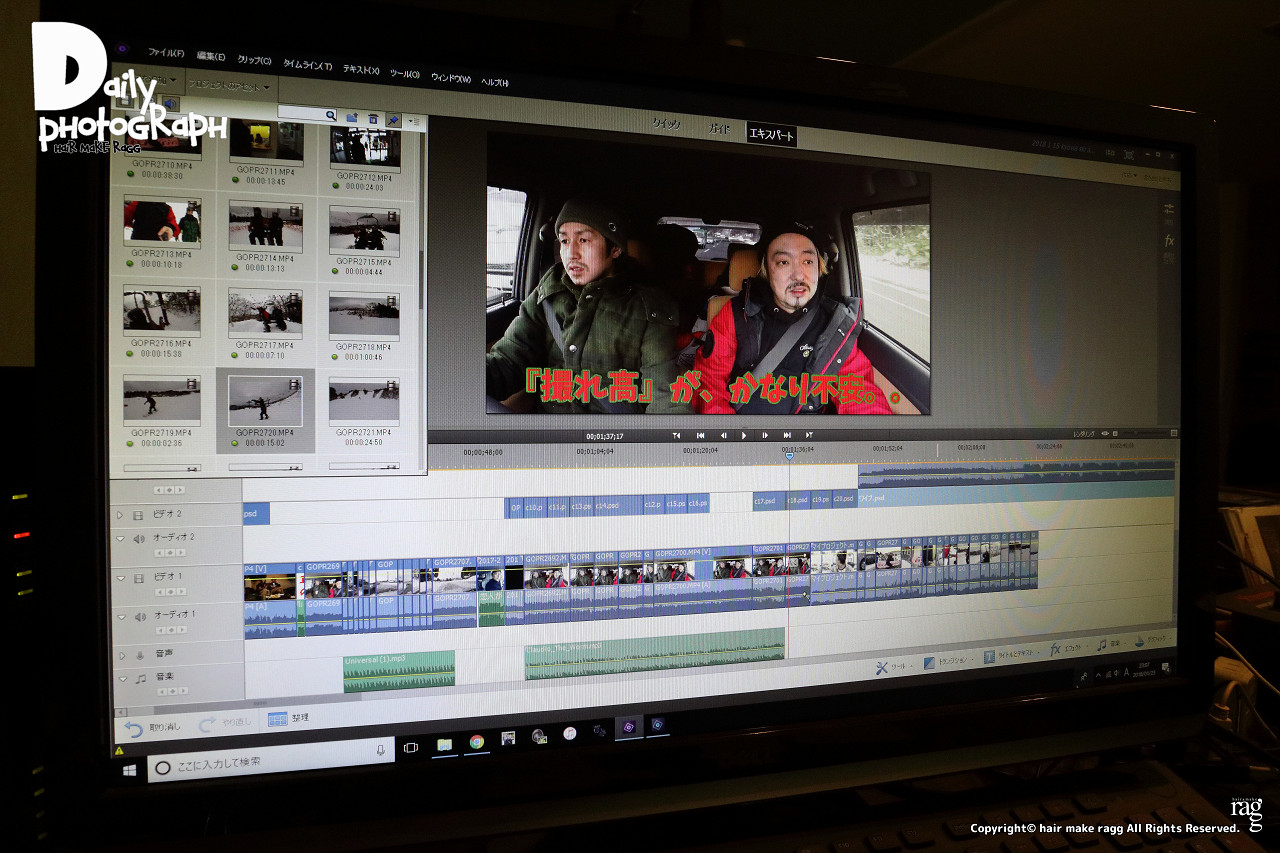Open the トランジション (Transitions) panel
1280x853 pixels.
pyautogui.click(x=946, y=661)
